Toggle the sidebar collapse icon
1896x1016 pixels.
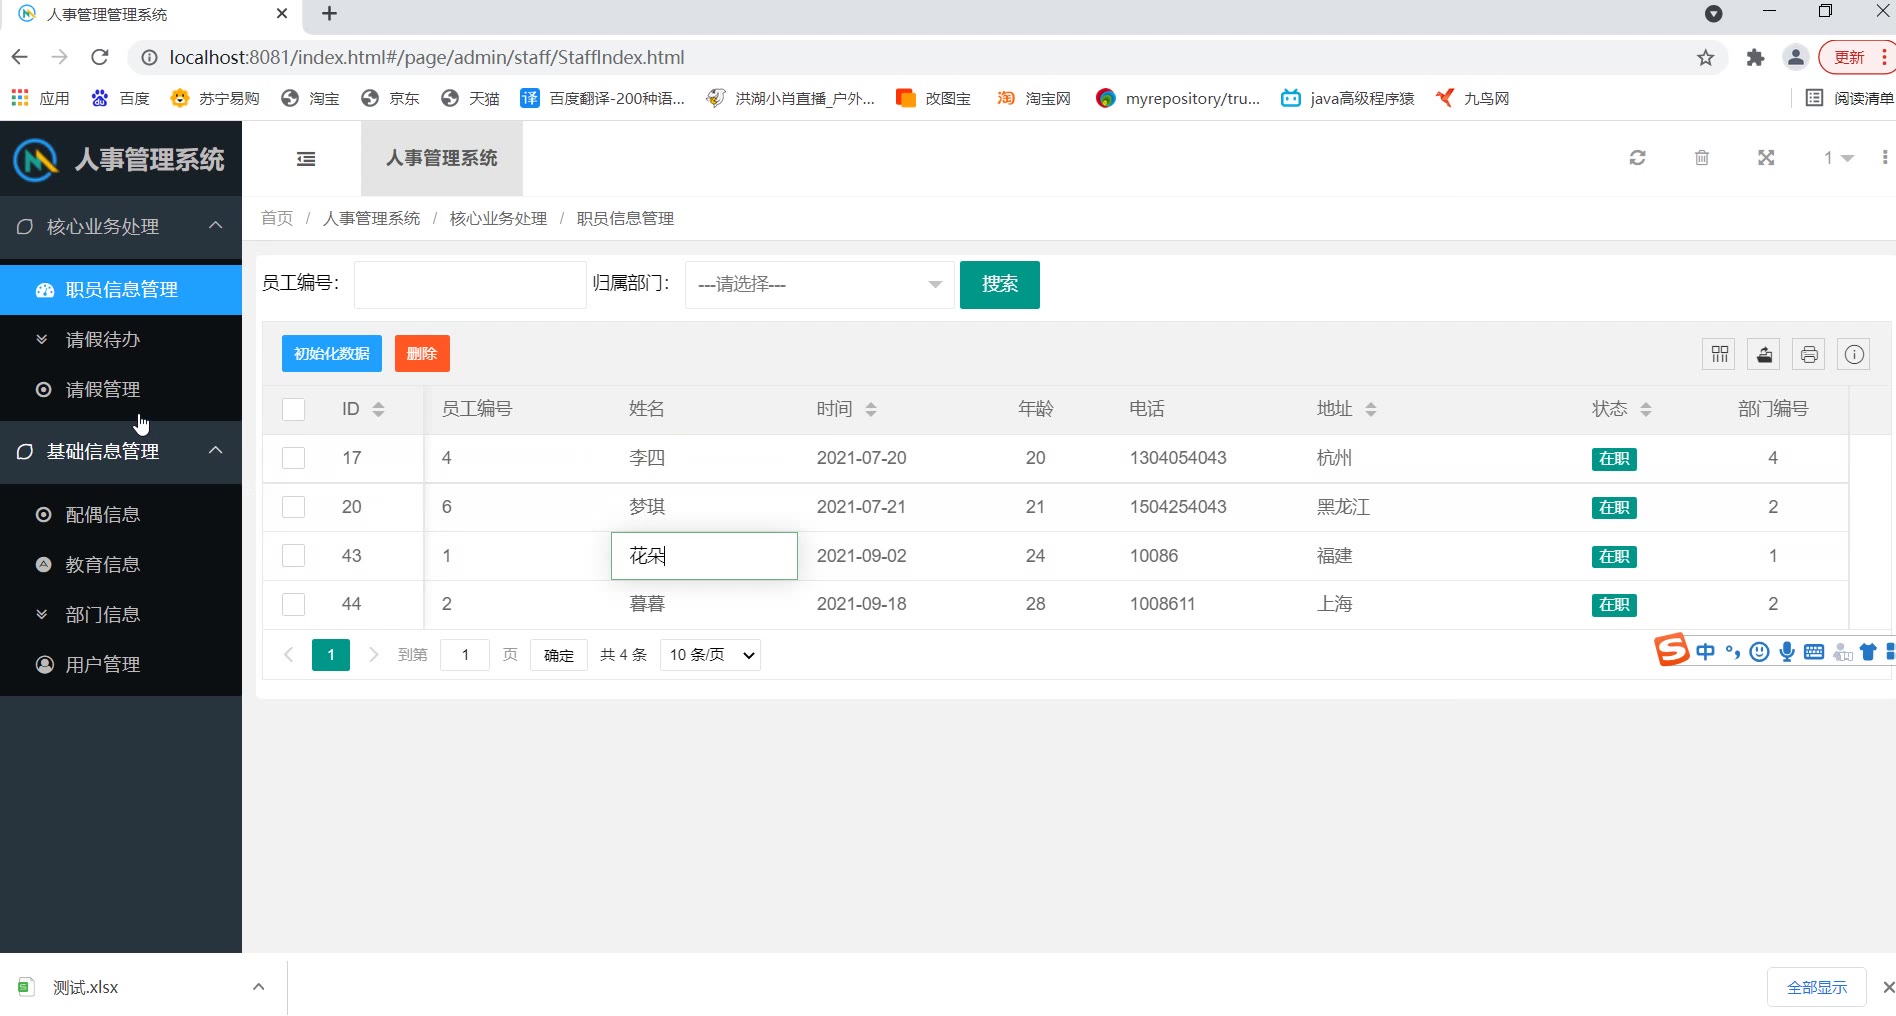pos(306,158)
